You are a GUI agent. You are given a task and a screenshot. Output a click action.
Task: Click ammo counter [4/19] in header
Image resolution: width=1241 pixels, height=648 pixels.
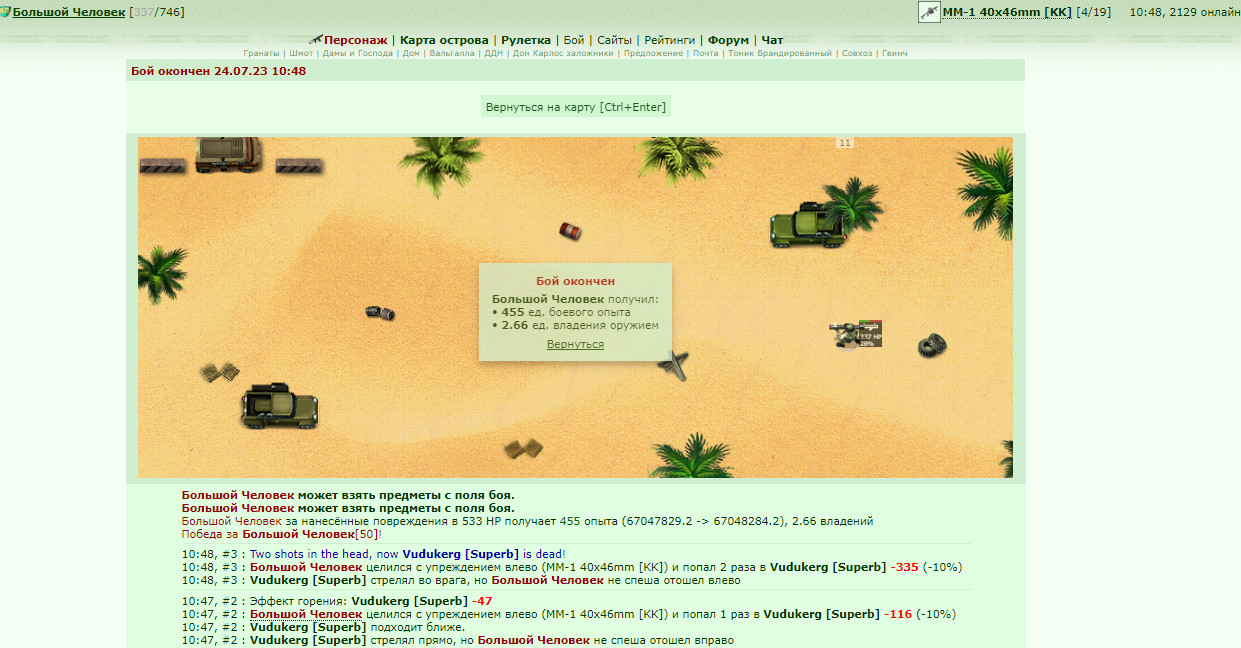[x=1093, y=12]
